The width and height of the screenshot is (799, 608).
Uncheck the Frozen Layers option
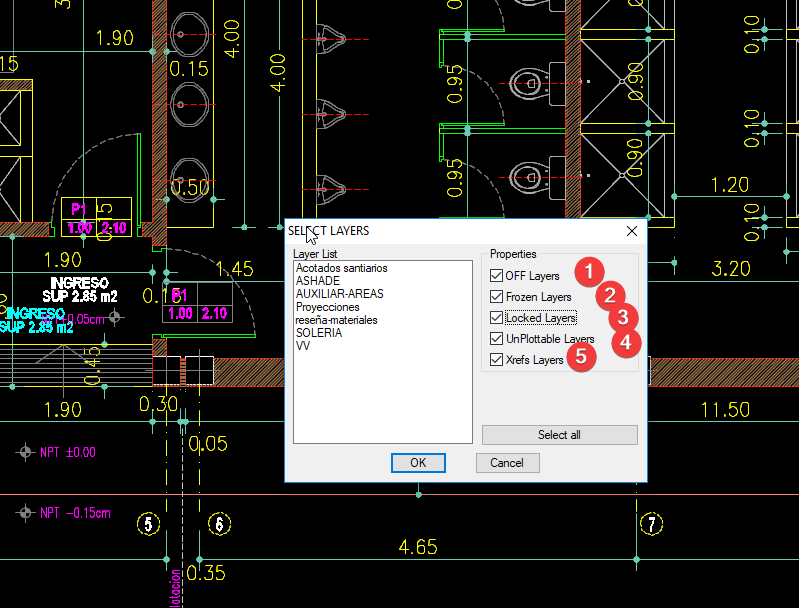pos(496,297)
